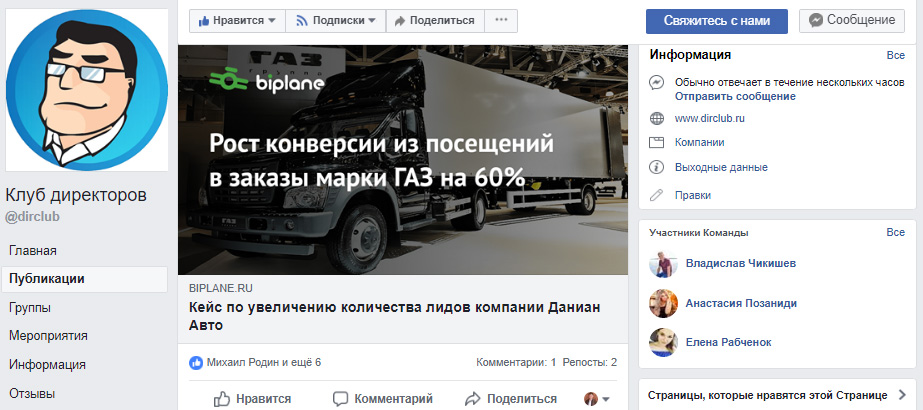The width and height of the screenshot is (923, 410).
Task: Click the Messenger icon in Information panel
Action: (x=656, y=82)
